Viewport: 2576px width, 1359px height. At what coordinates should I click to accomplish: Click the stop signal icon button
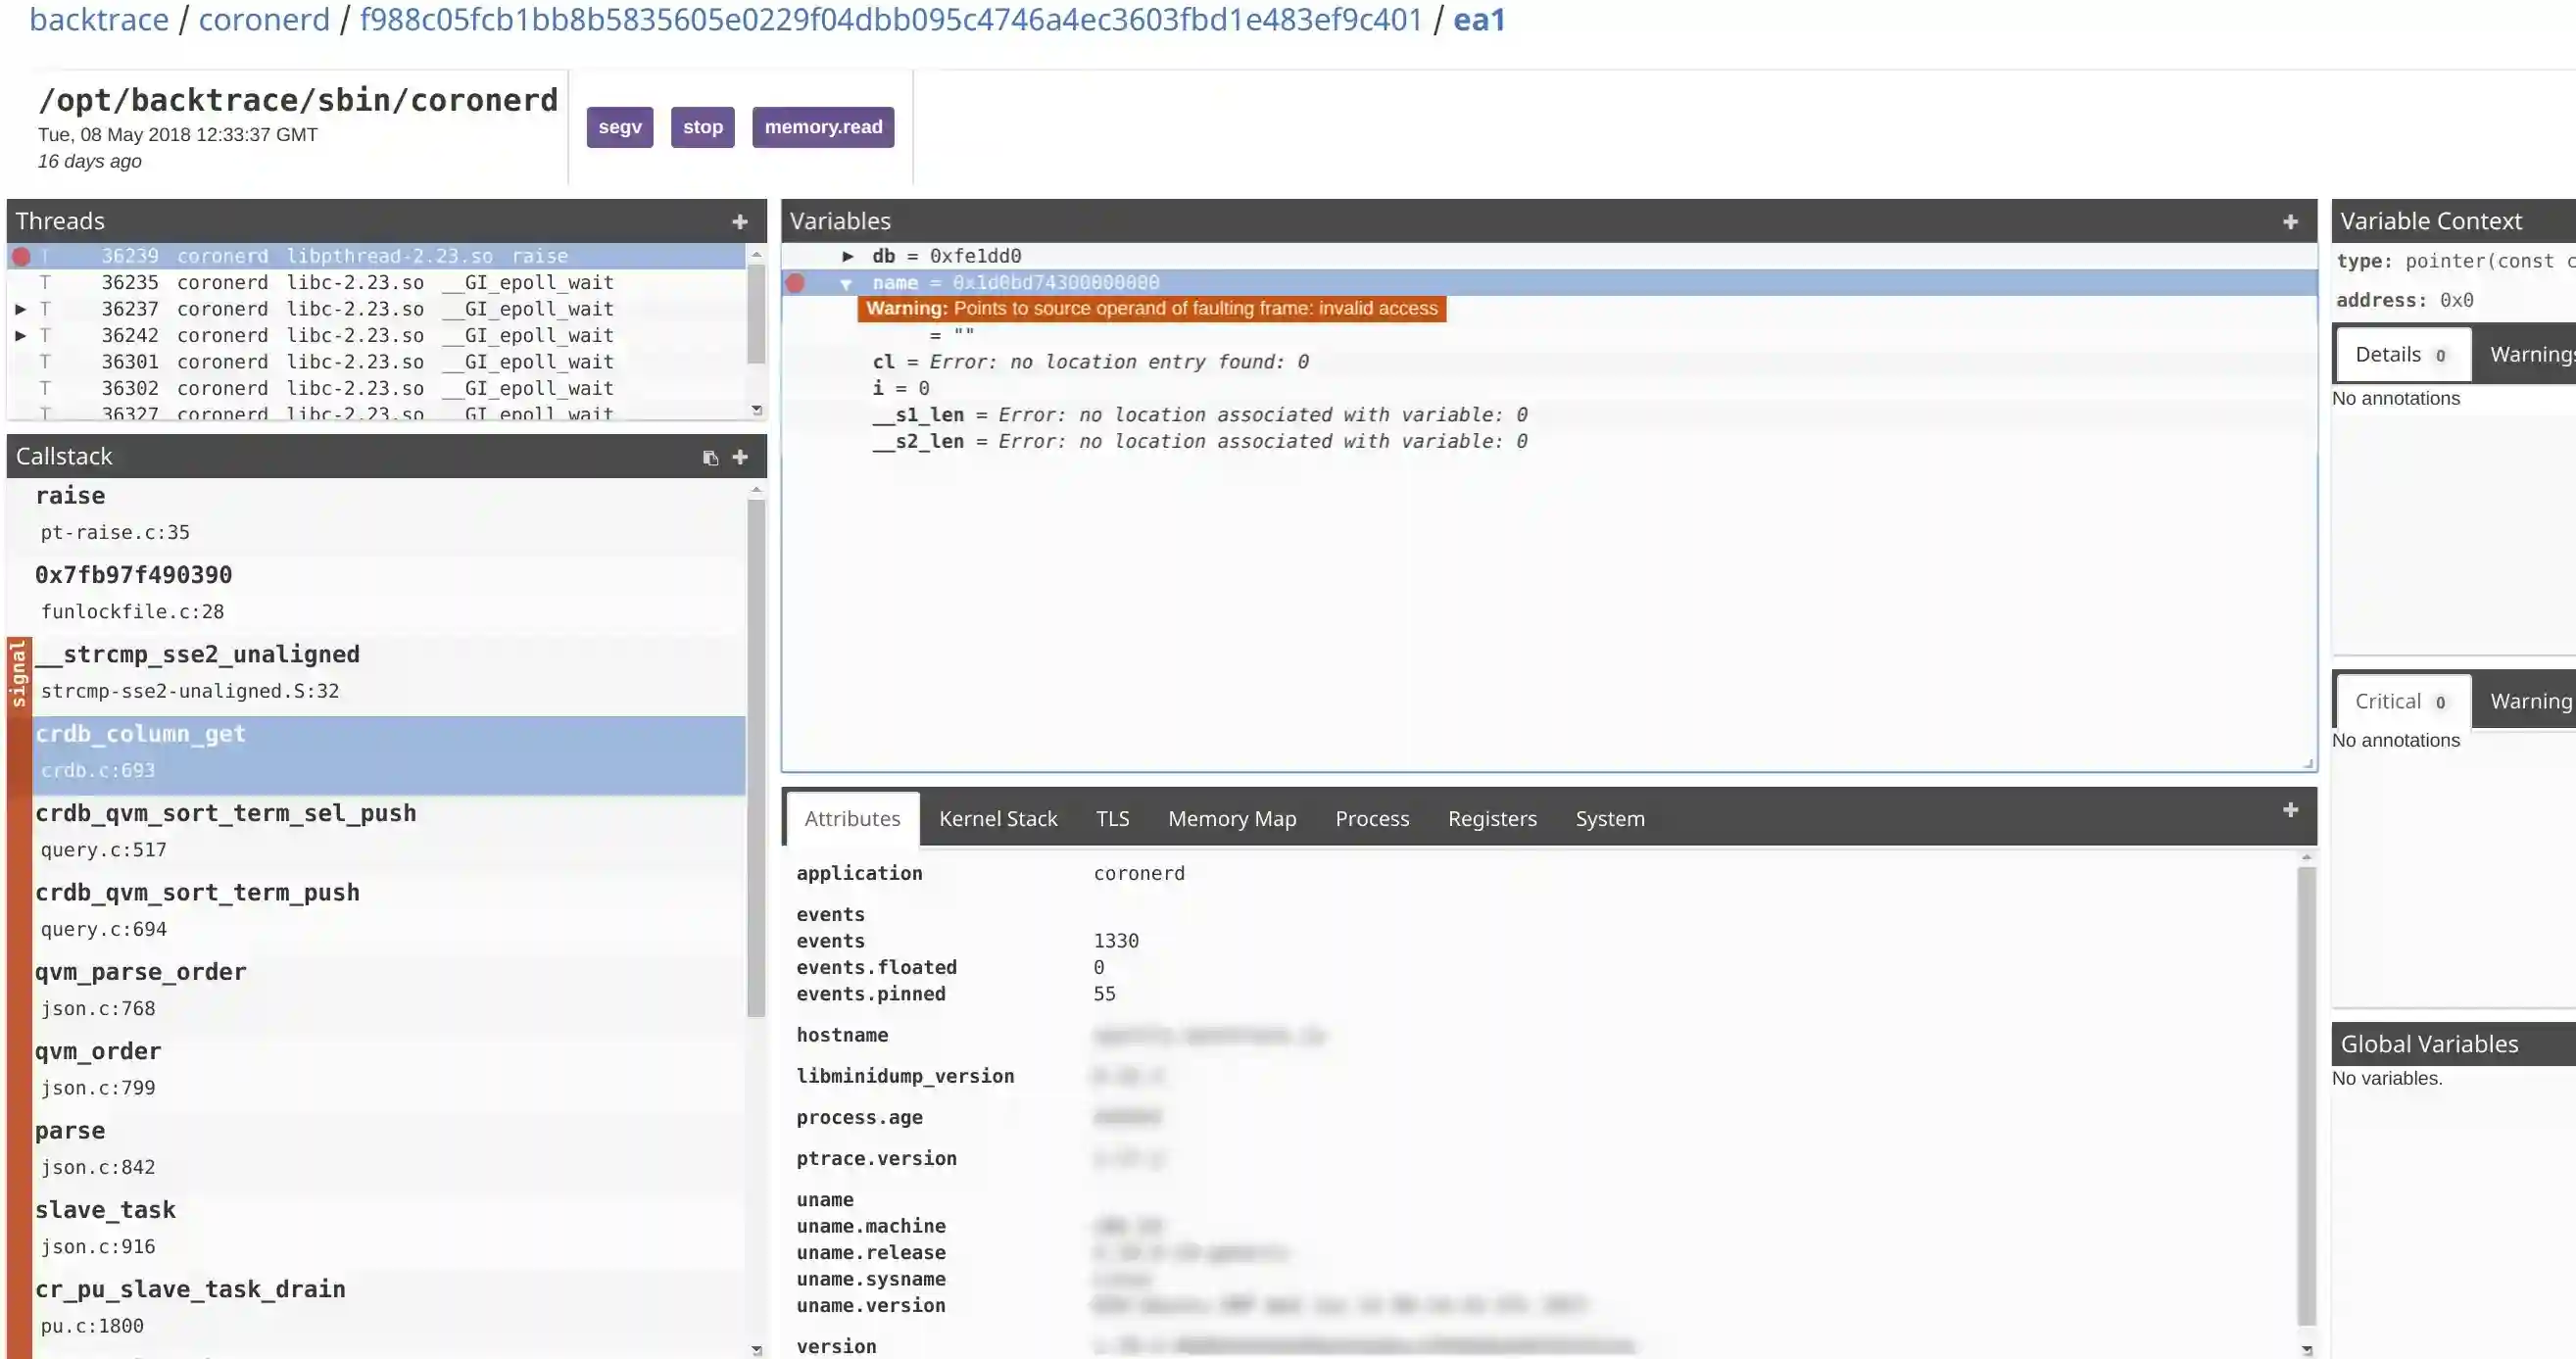coord(704,124)
